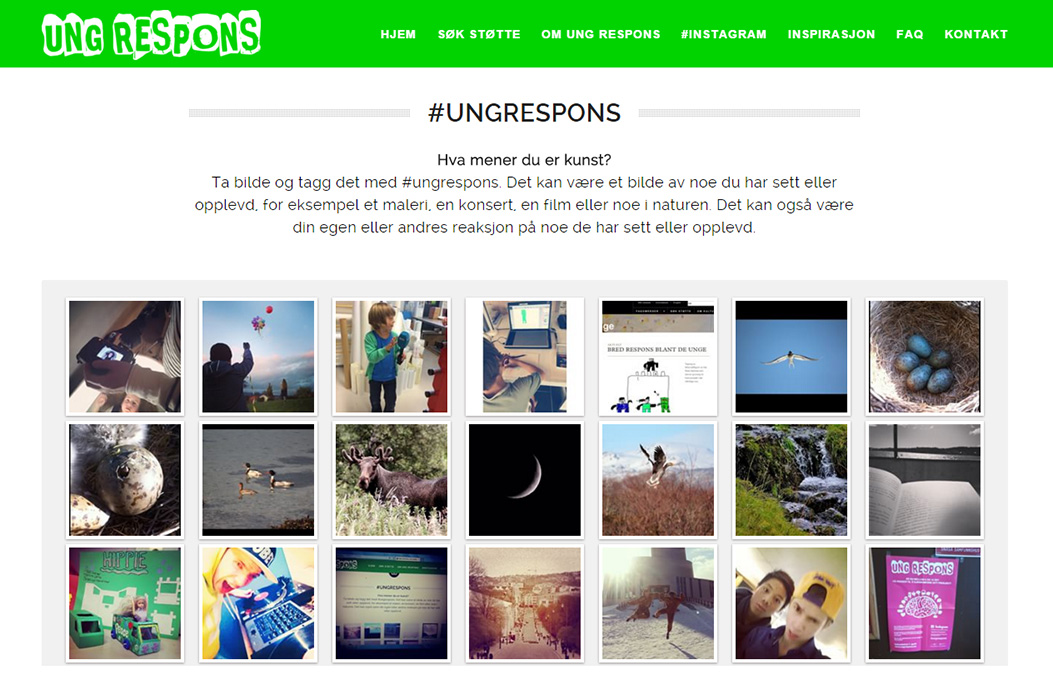
Task: Open the seagull against blue sky photo
Action: pyautogui.click(x=791, y=357)
